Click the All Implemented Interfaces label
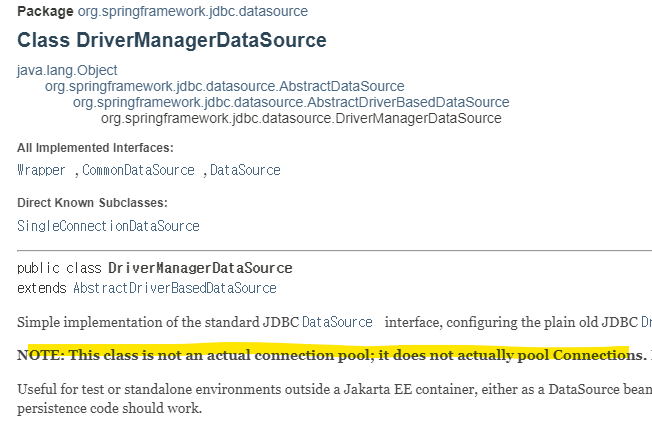 click(95, 148)
